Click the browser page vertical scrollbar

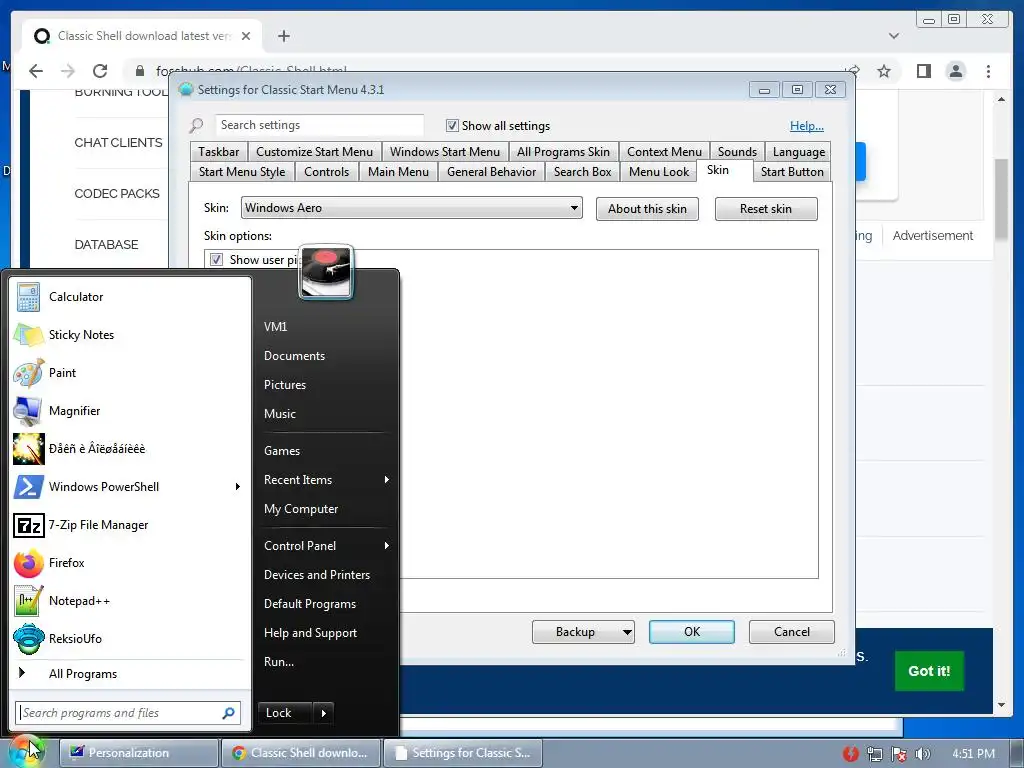click(1000, 199)
